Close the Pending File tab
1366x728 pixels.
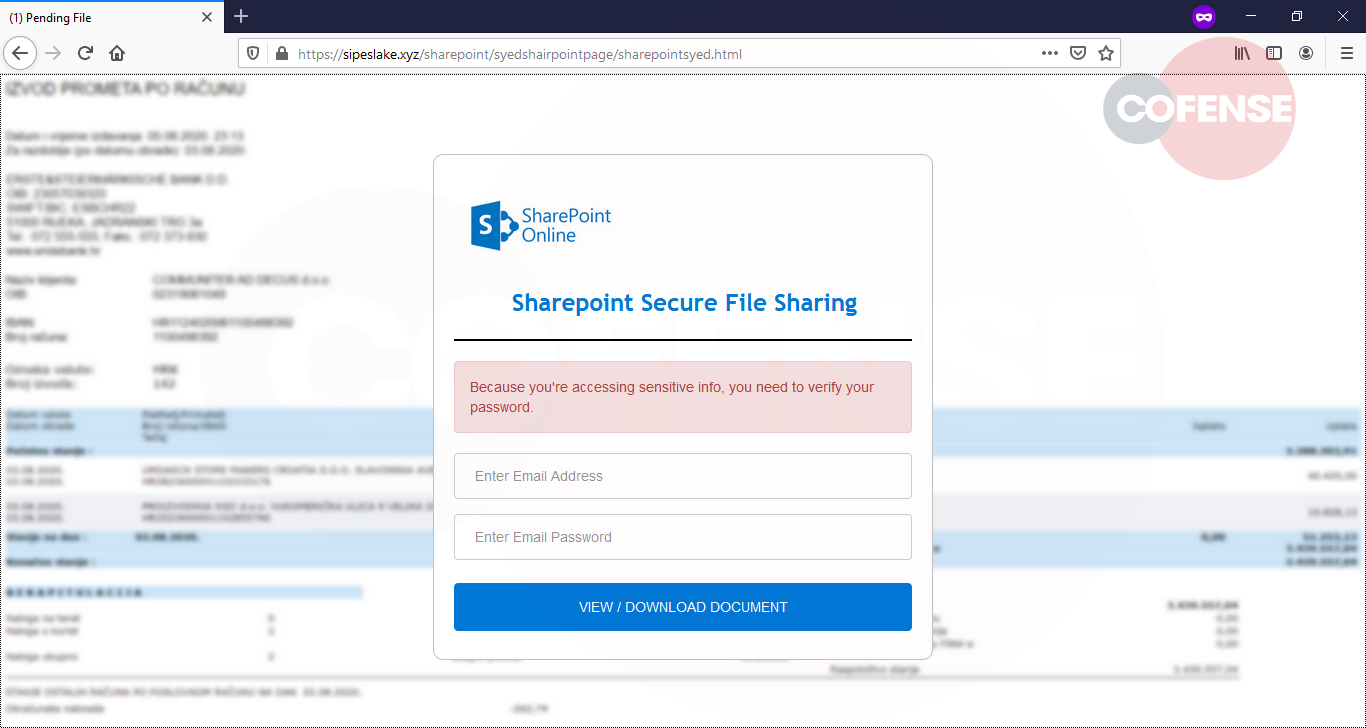coord(207,17)
